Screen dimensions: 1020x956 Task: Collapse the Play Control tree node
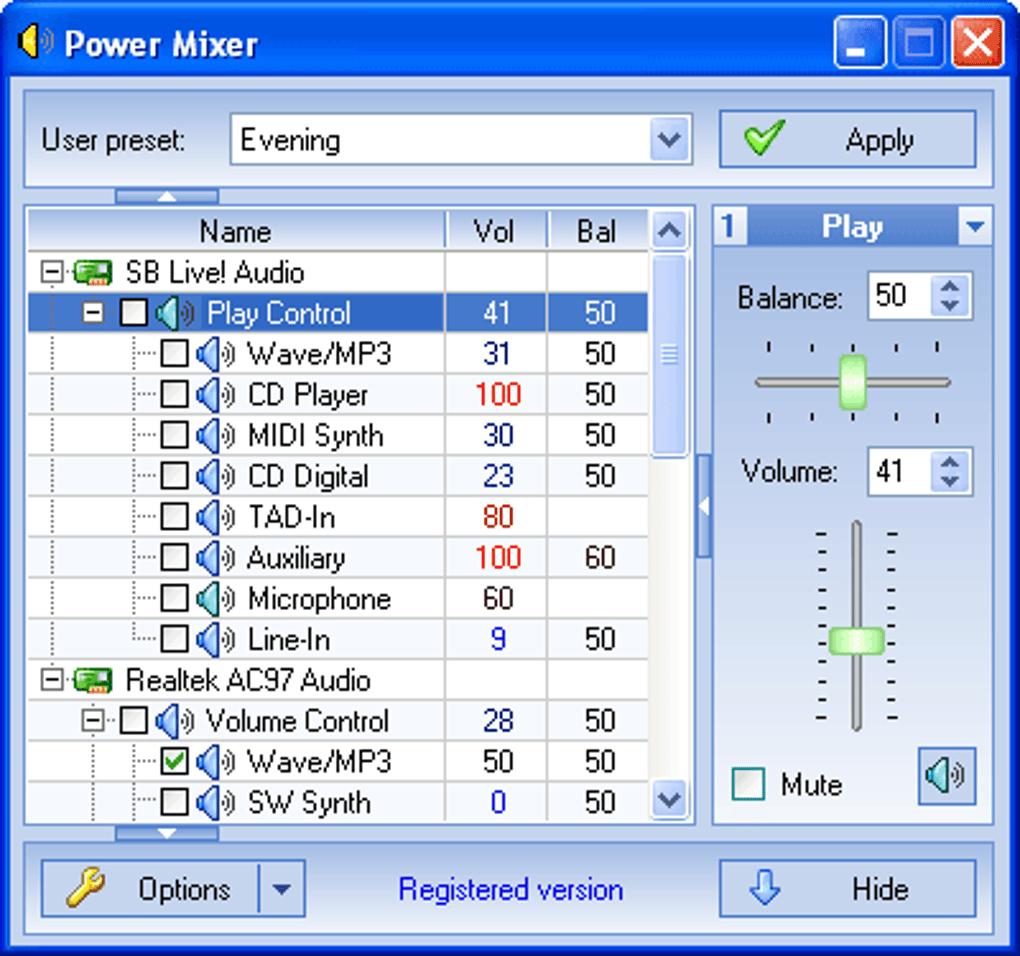point(93,313)
